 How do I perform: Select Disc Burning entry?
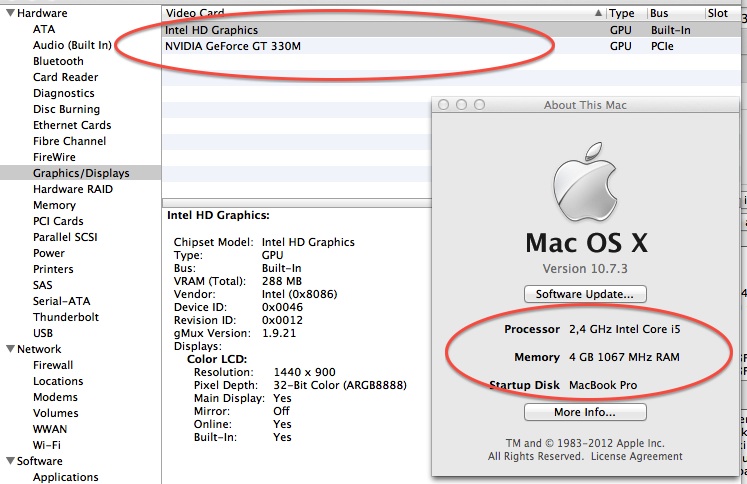[66, 109]
